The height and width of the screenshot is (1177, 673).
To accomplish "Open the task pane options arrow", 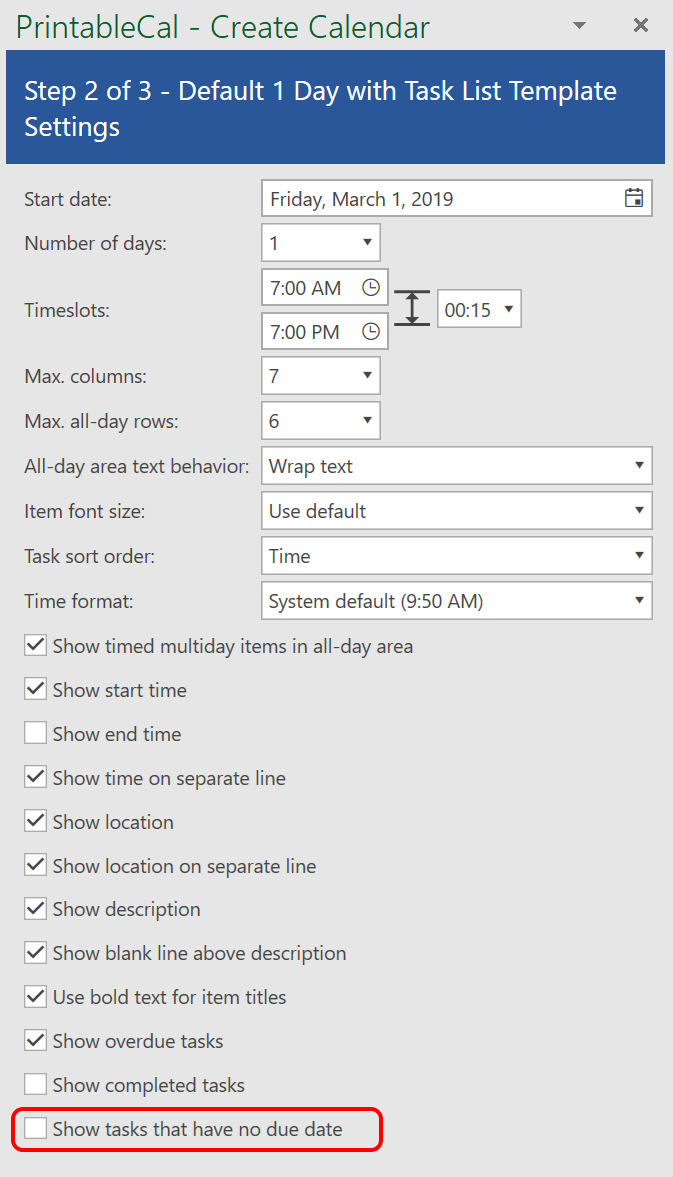I will tap(579, 26).
